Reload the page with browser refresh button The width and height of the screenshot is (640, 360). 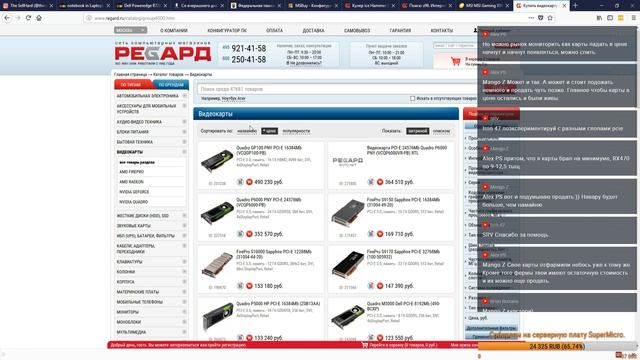coord(28,18)
